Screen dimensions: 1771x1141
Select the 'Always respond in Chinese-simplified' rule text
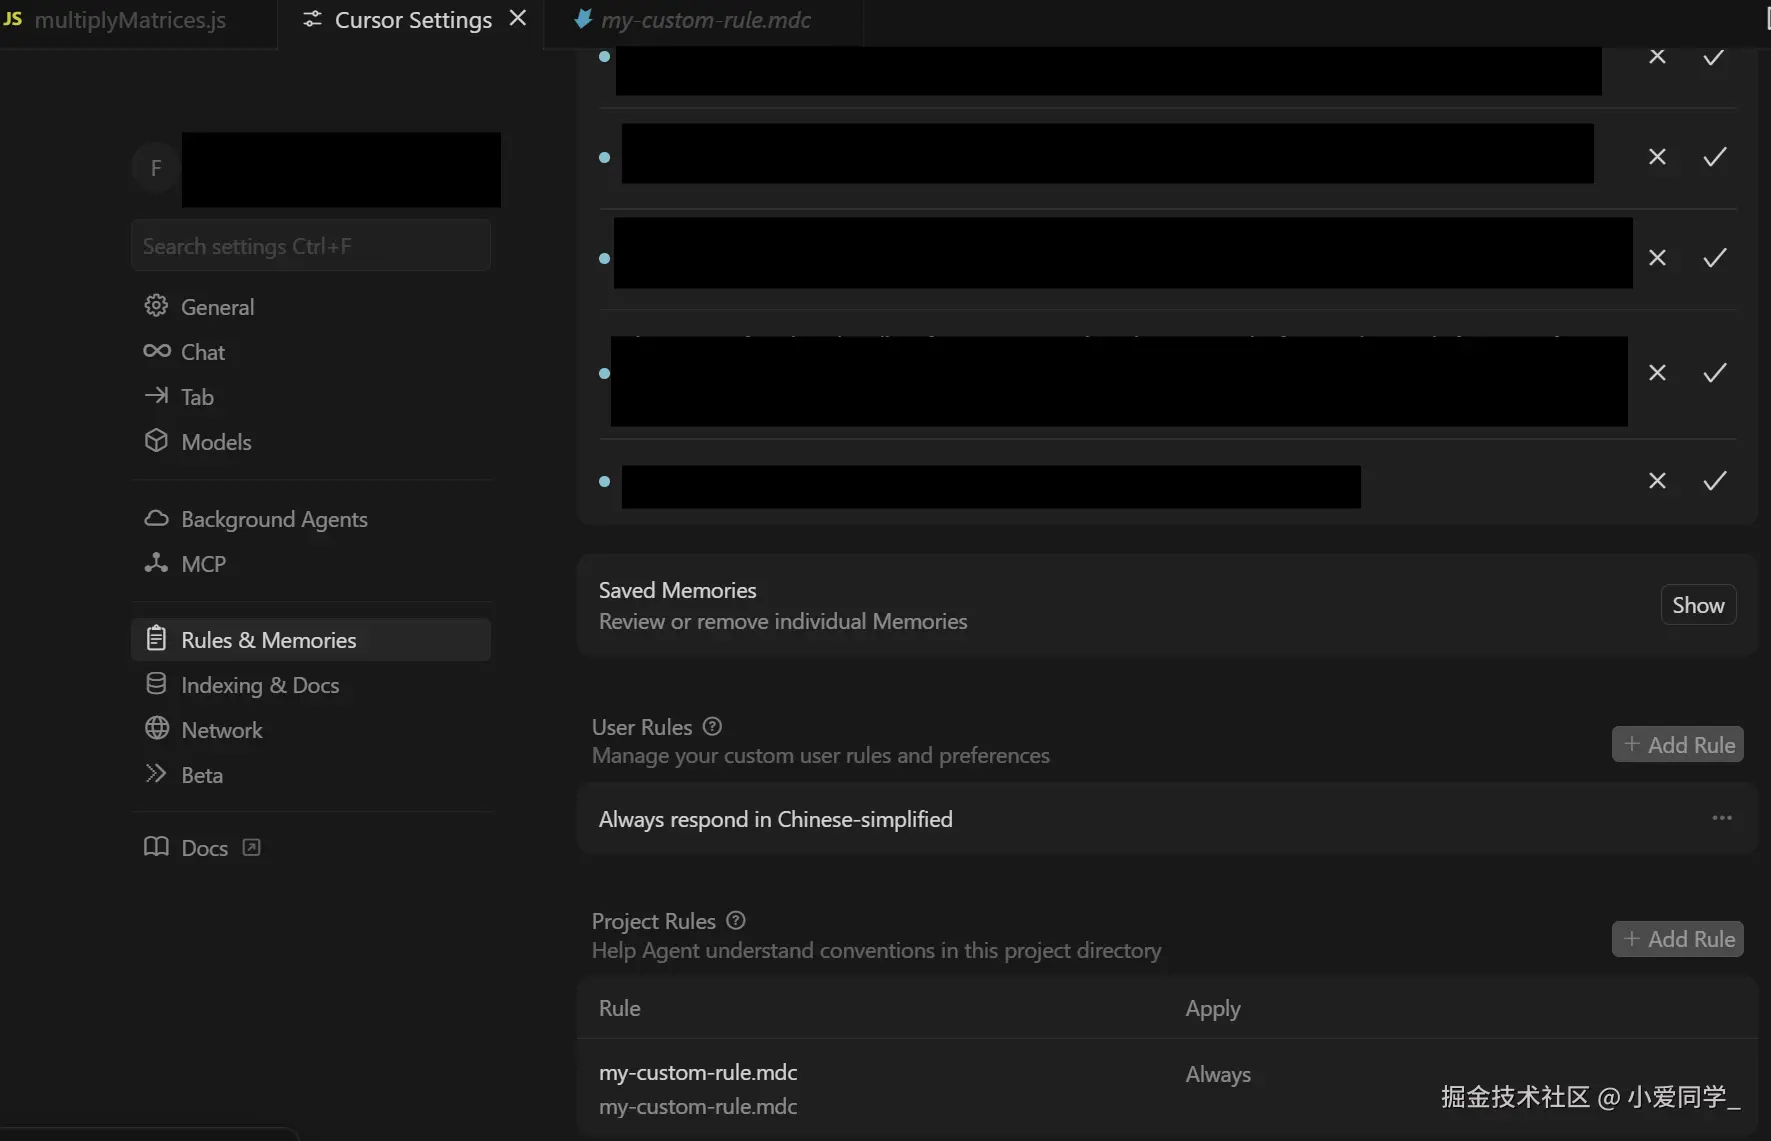(x=775, y=819)
